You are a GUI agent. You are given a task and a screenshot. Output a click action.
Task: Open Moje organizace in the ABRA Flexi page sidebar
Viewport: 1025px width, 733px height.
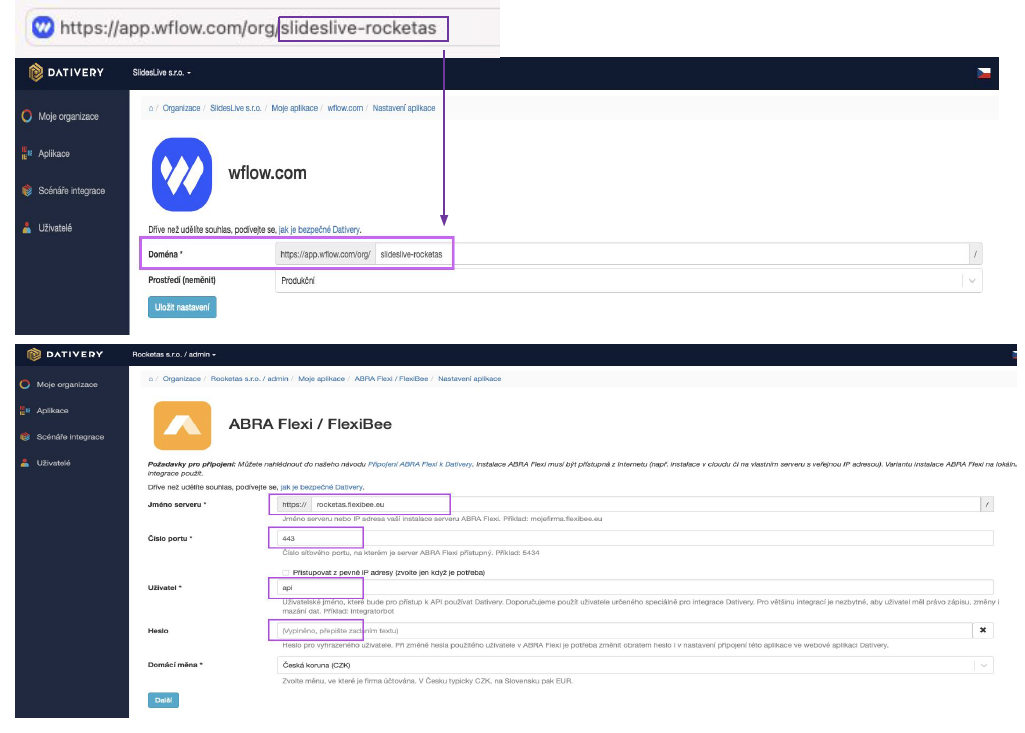click(x=59, y=384)
